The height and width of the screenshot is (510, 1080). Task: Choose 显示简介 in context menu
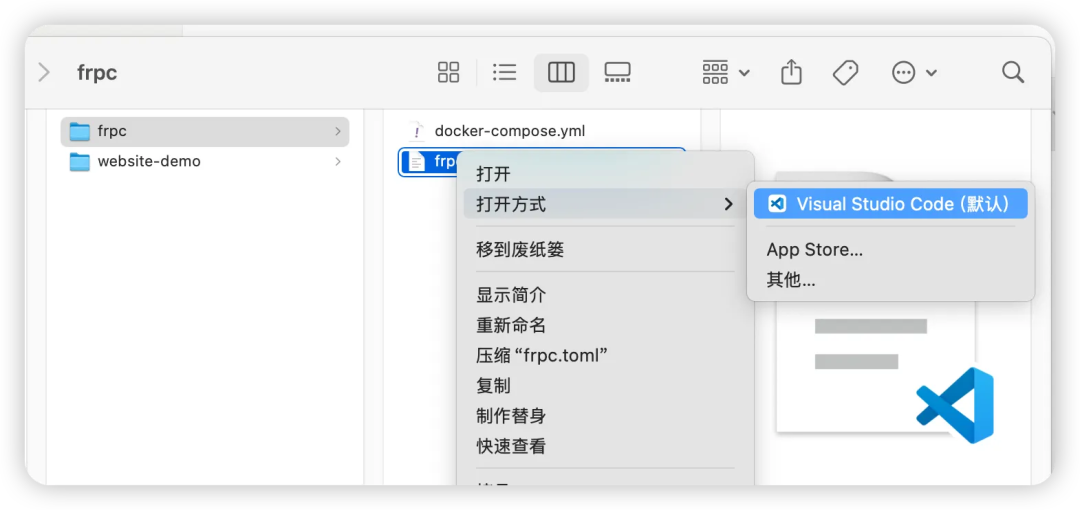605,295
